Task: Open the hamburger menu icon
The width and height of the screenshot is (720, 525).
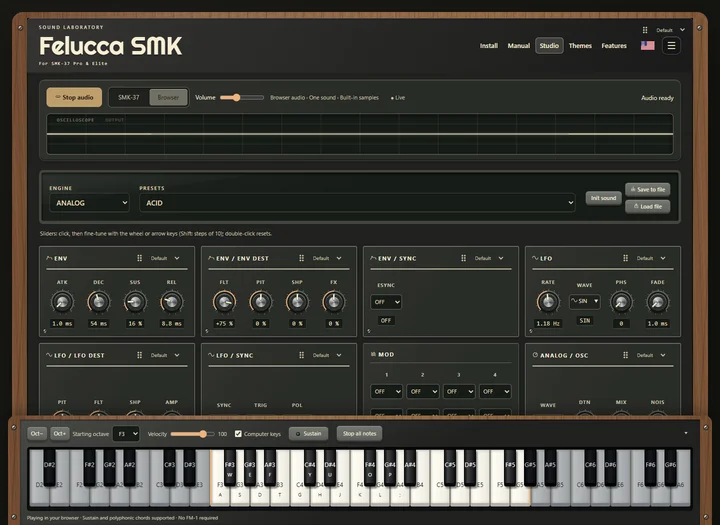Action: 671,45
